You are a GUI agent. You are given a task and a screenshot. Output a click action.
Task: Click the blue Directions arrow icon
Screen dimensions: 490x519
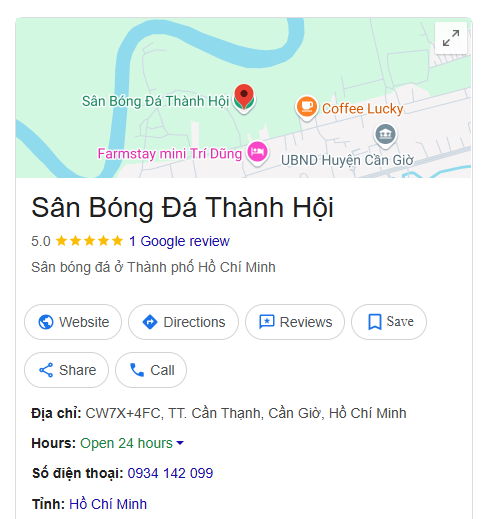[150, 322]
